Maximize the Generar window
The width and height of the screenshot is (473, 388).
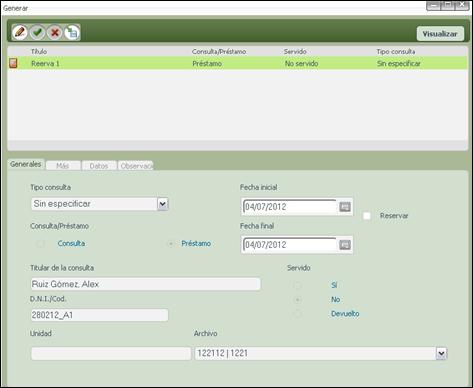point(448,6)
